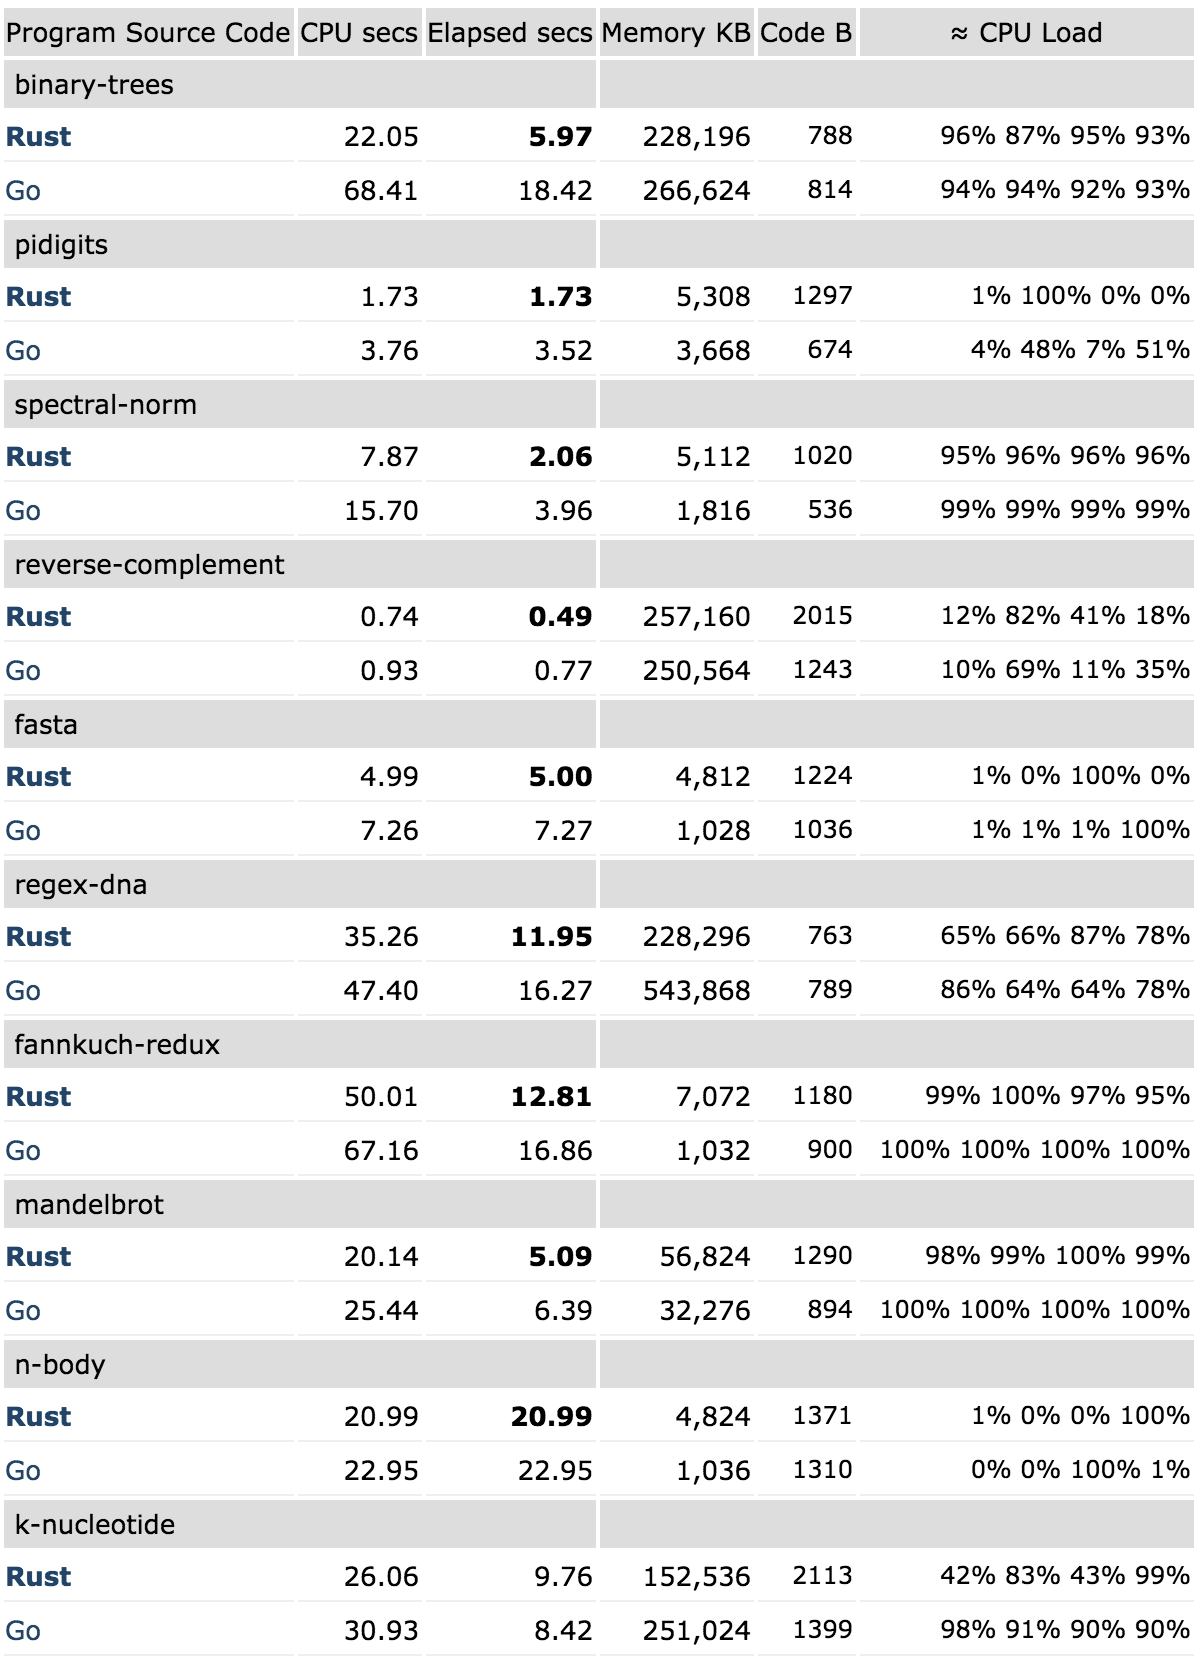Select the Rust link under reverse-complement
The image size is (1198, 1658).
(x=38, y=617)
